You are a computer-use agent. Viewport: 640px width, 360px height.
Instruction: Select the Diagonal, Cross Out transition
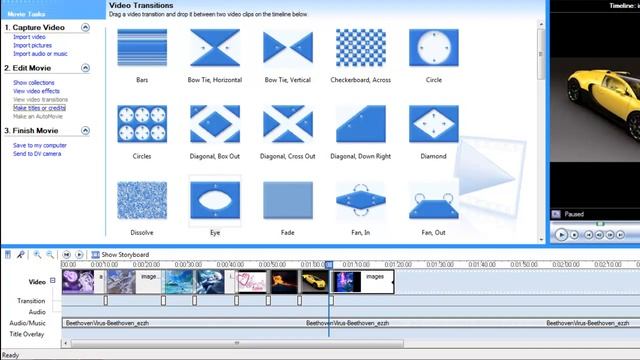[288, 124]
